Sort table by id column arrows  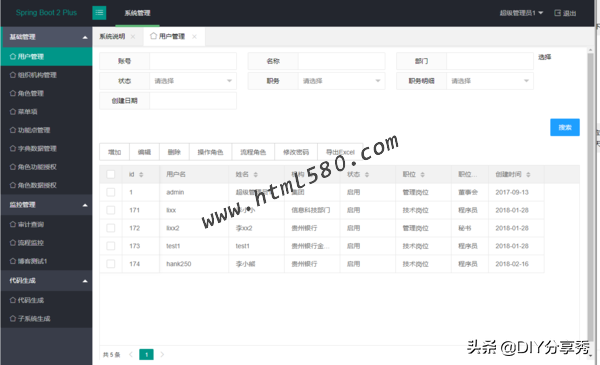141,174
